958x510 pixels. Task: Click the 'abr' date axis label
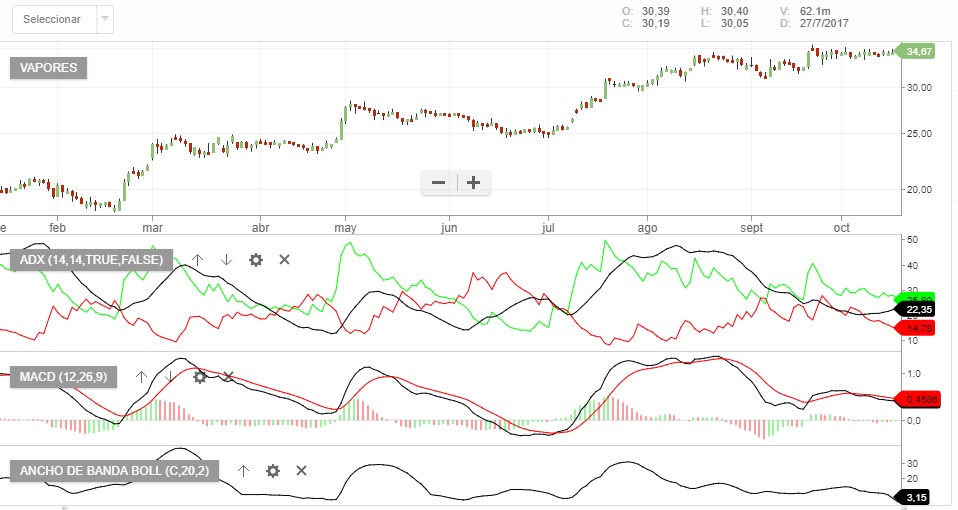261,228
